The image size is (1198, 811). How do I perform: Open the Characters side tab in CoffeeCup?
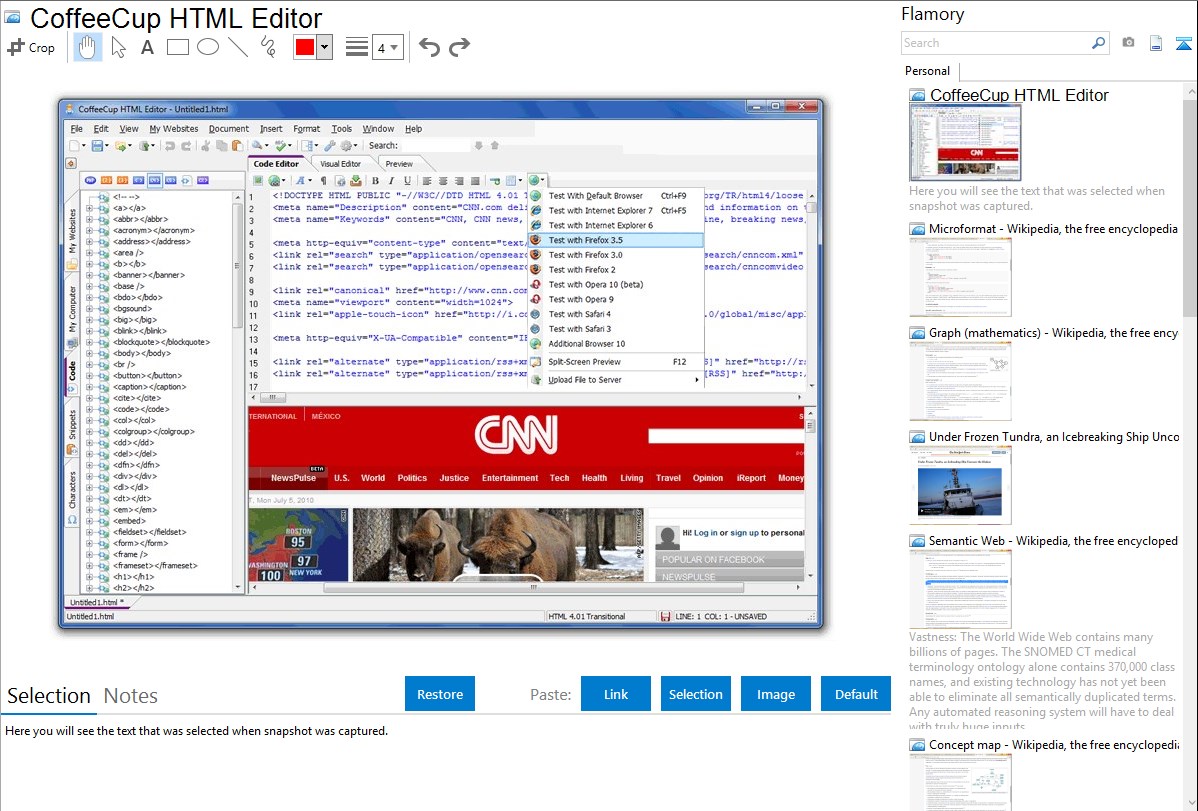[72, 497]
